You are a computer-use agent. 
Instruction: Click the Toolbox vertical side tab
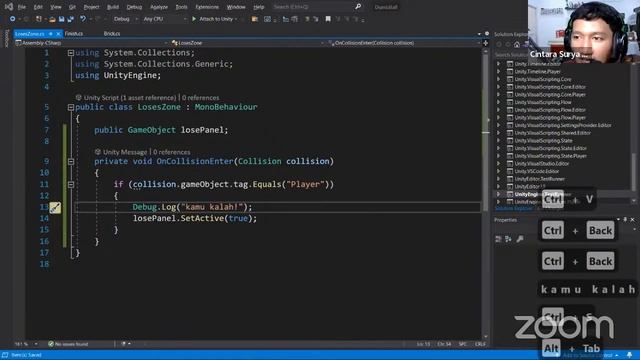coord(6,38)
